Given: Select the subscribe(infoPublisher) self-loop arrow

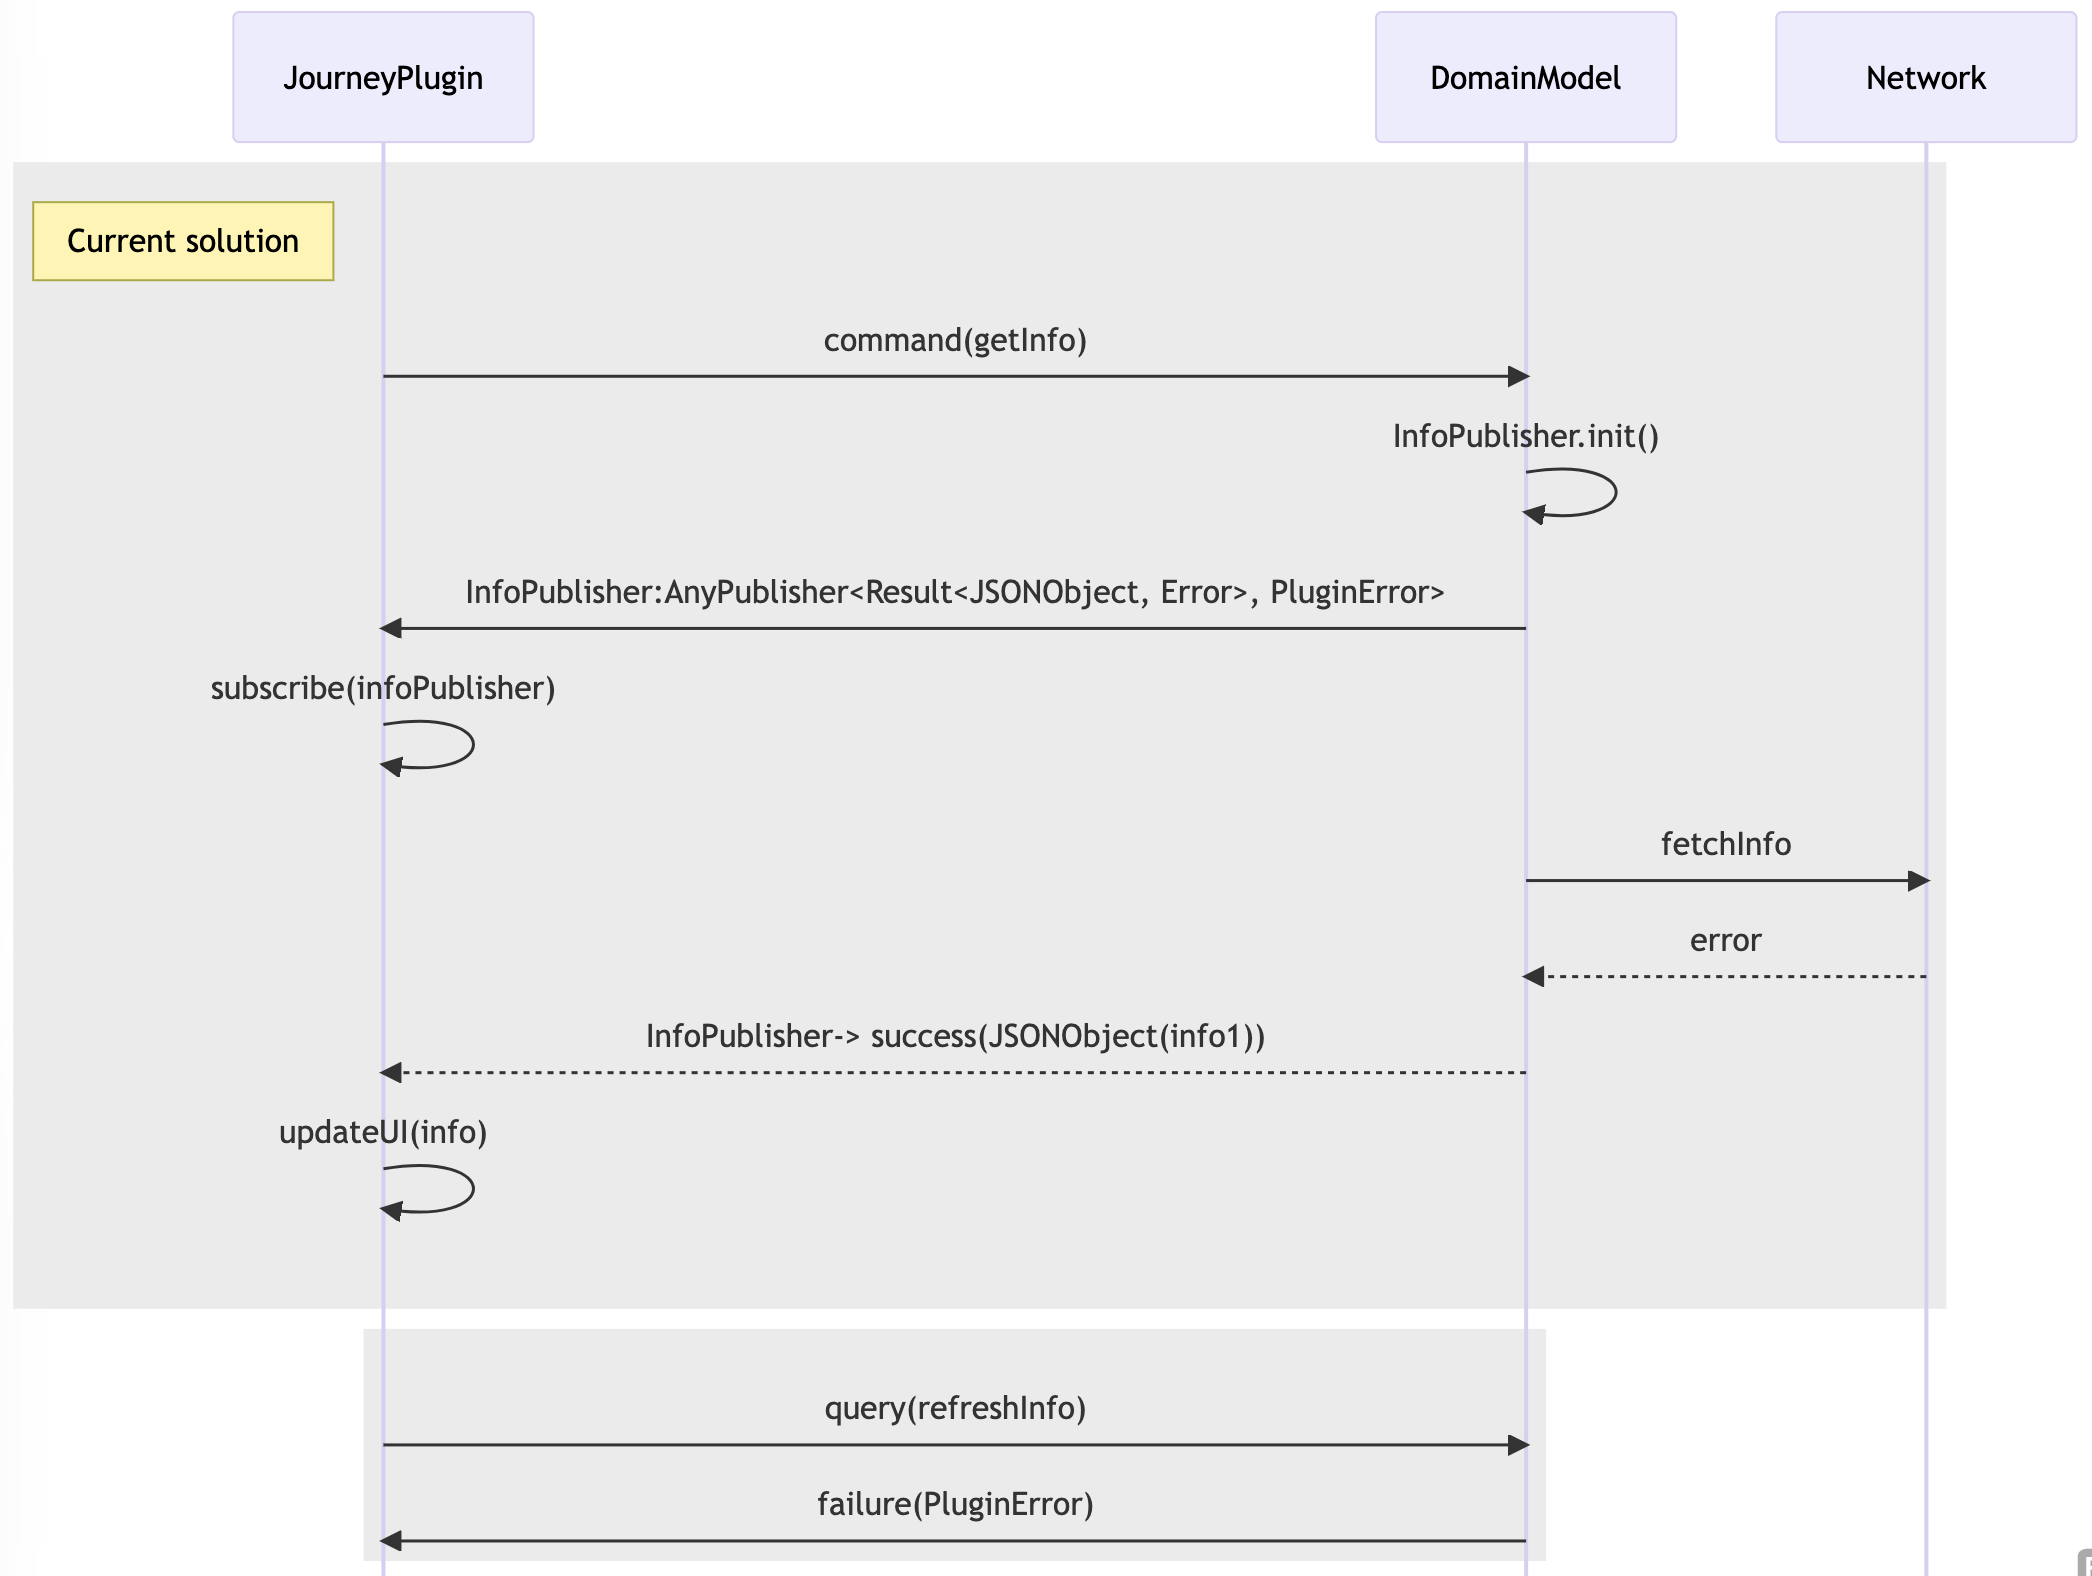Looking at the screenshot, I should tap(430, 745).
